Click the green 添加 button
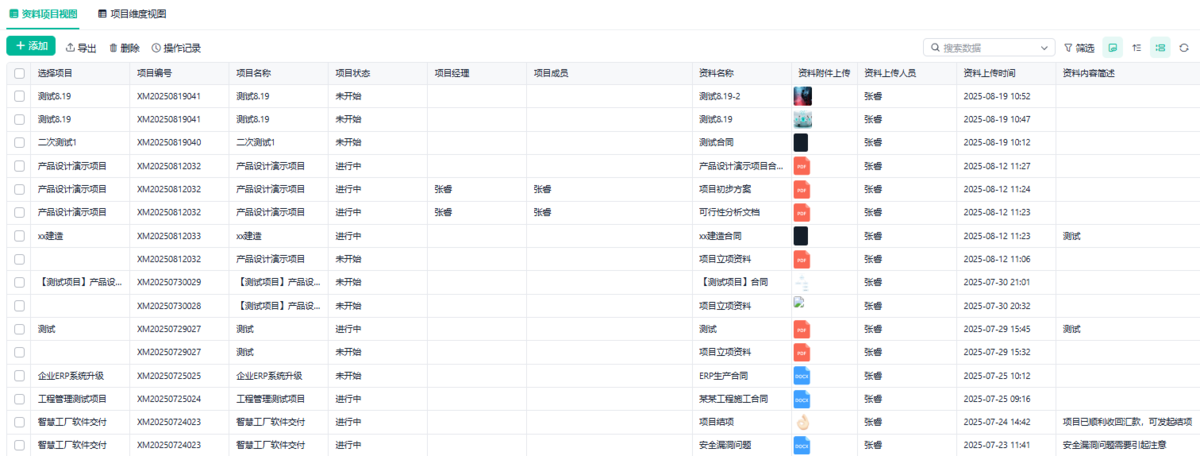 point(31,46)
